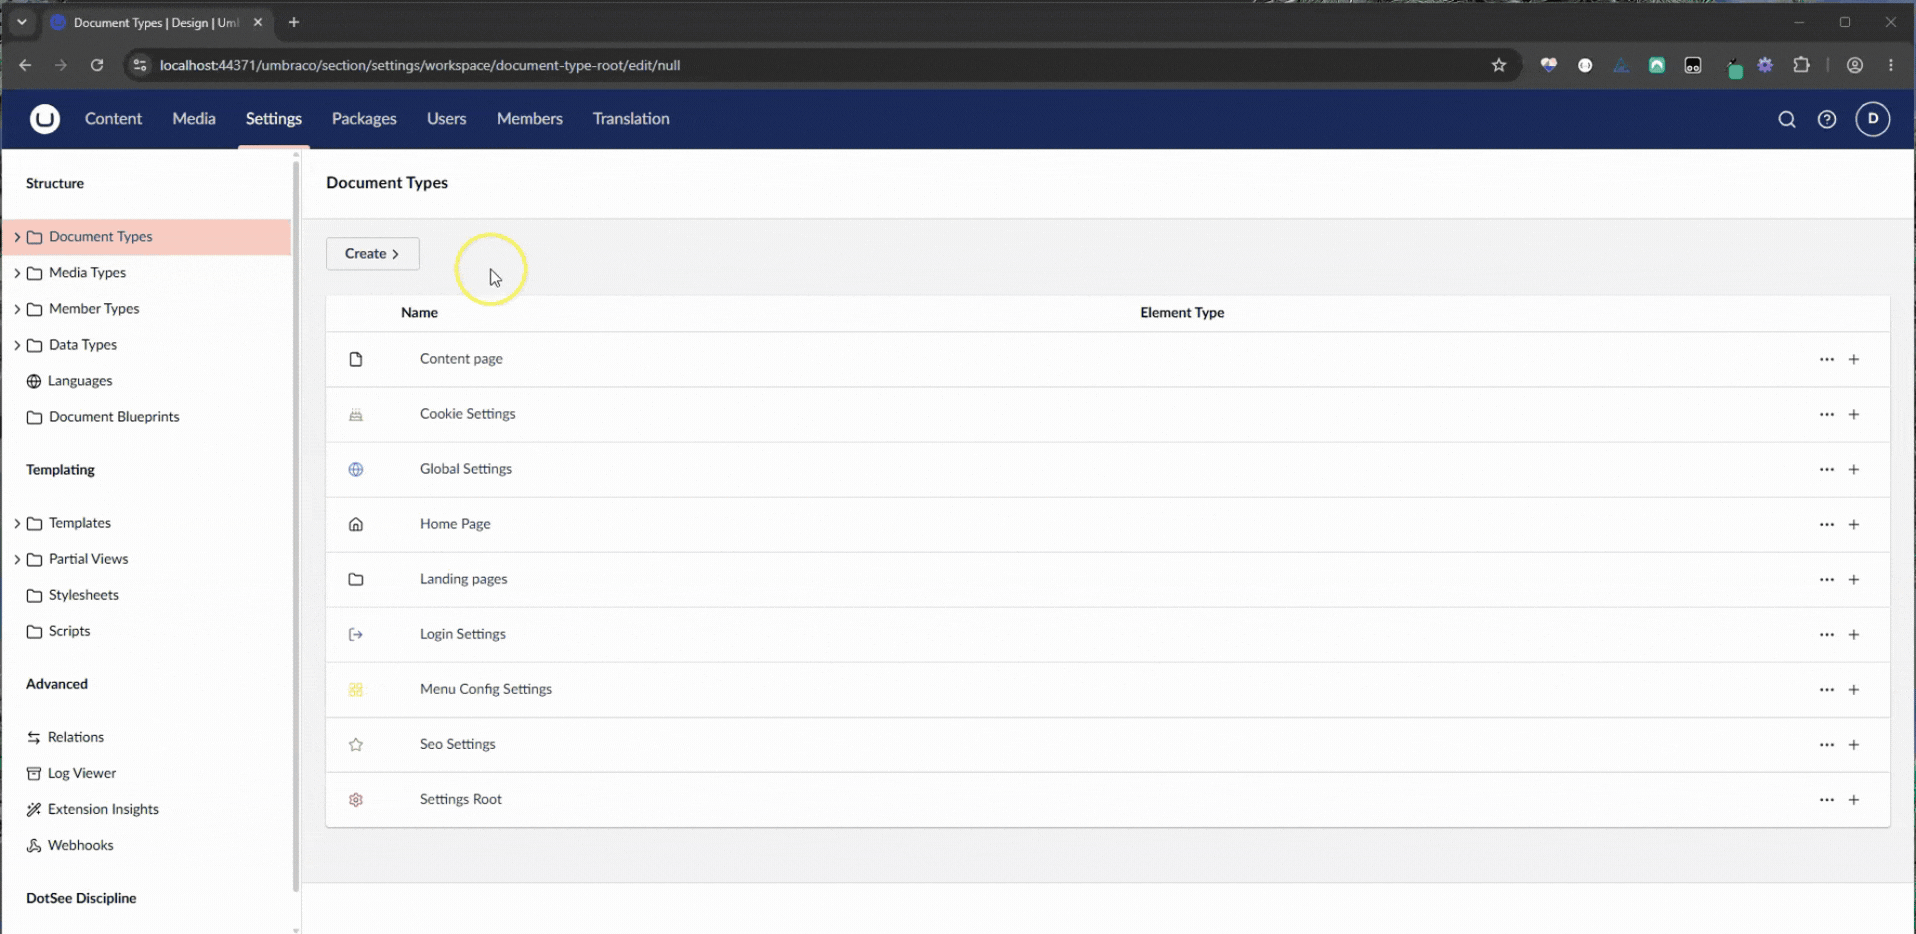Open Stylesheets in the Templating tree
This screenshot has width=1916, height=934.
click(x=84, y=595)
